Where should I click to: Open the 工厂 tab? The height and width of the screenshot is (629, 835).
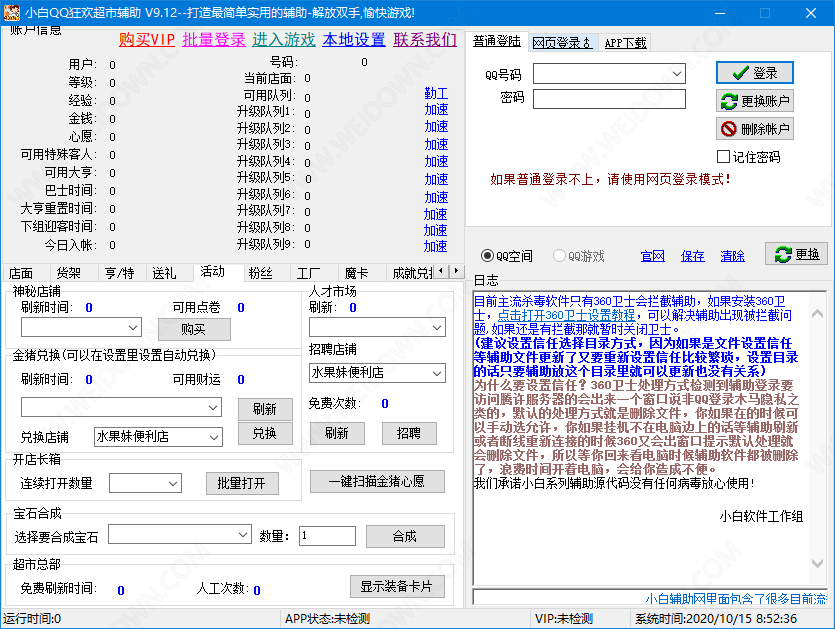coord(308,273)
